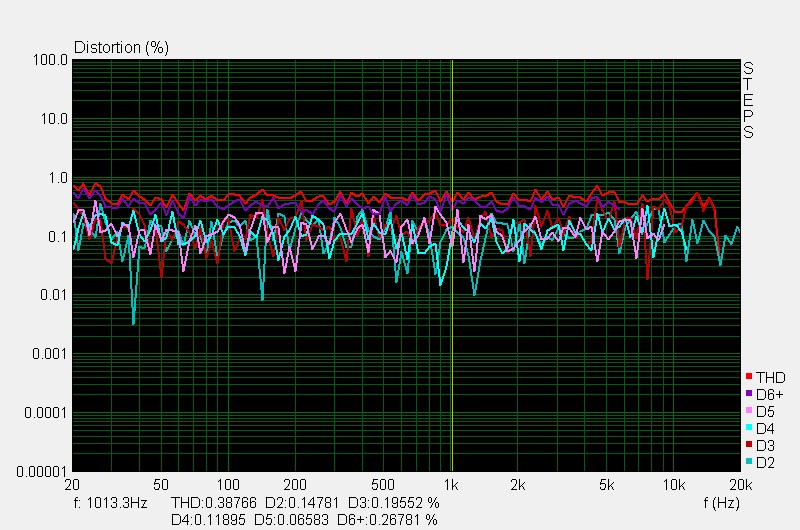Click the 10k x-axis tick label
The image size is (800, 530).
point(674,485)
